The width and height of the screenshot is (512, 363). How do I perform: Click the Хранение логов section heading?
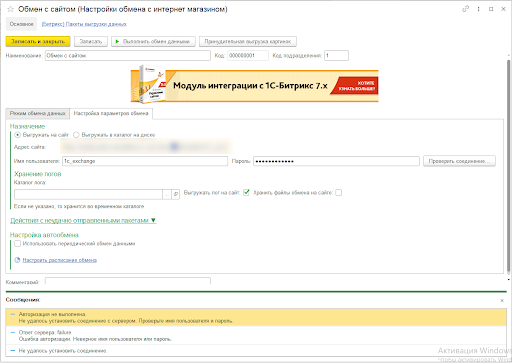pos(37,174)
